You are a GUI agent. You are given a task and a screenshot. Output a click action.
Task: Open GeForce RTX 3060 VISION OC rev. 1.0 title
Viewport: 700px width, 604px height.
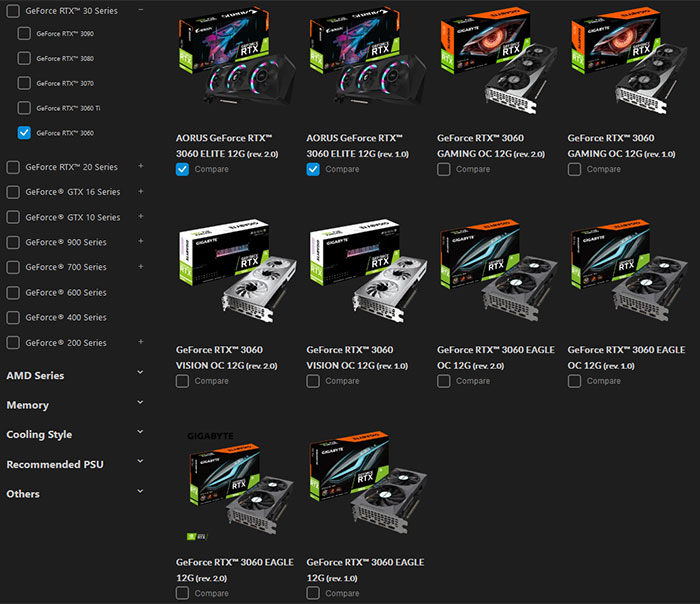tap(357, 358)
